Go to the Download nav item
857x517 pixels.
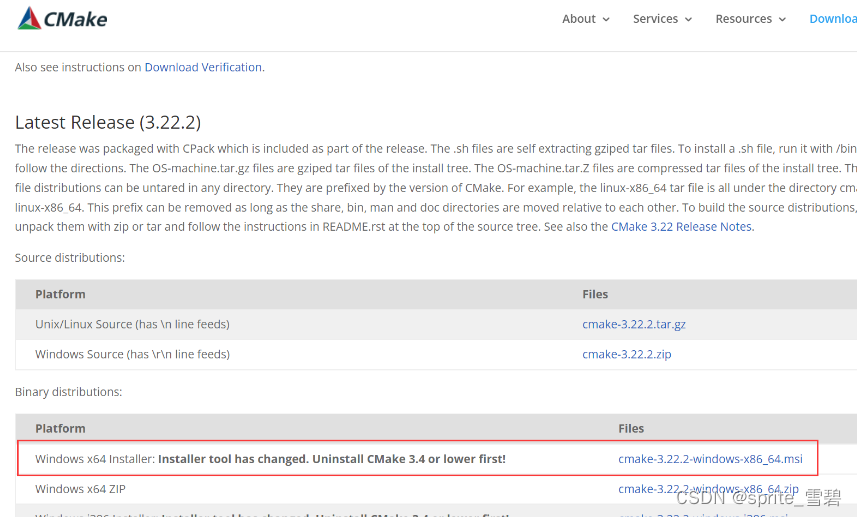[x=833, y=19]
